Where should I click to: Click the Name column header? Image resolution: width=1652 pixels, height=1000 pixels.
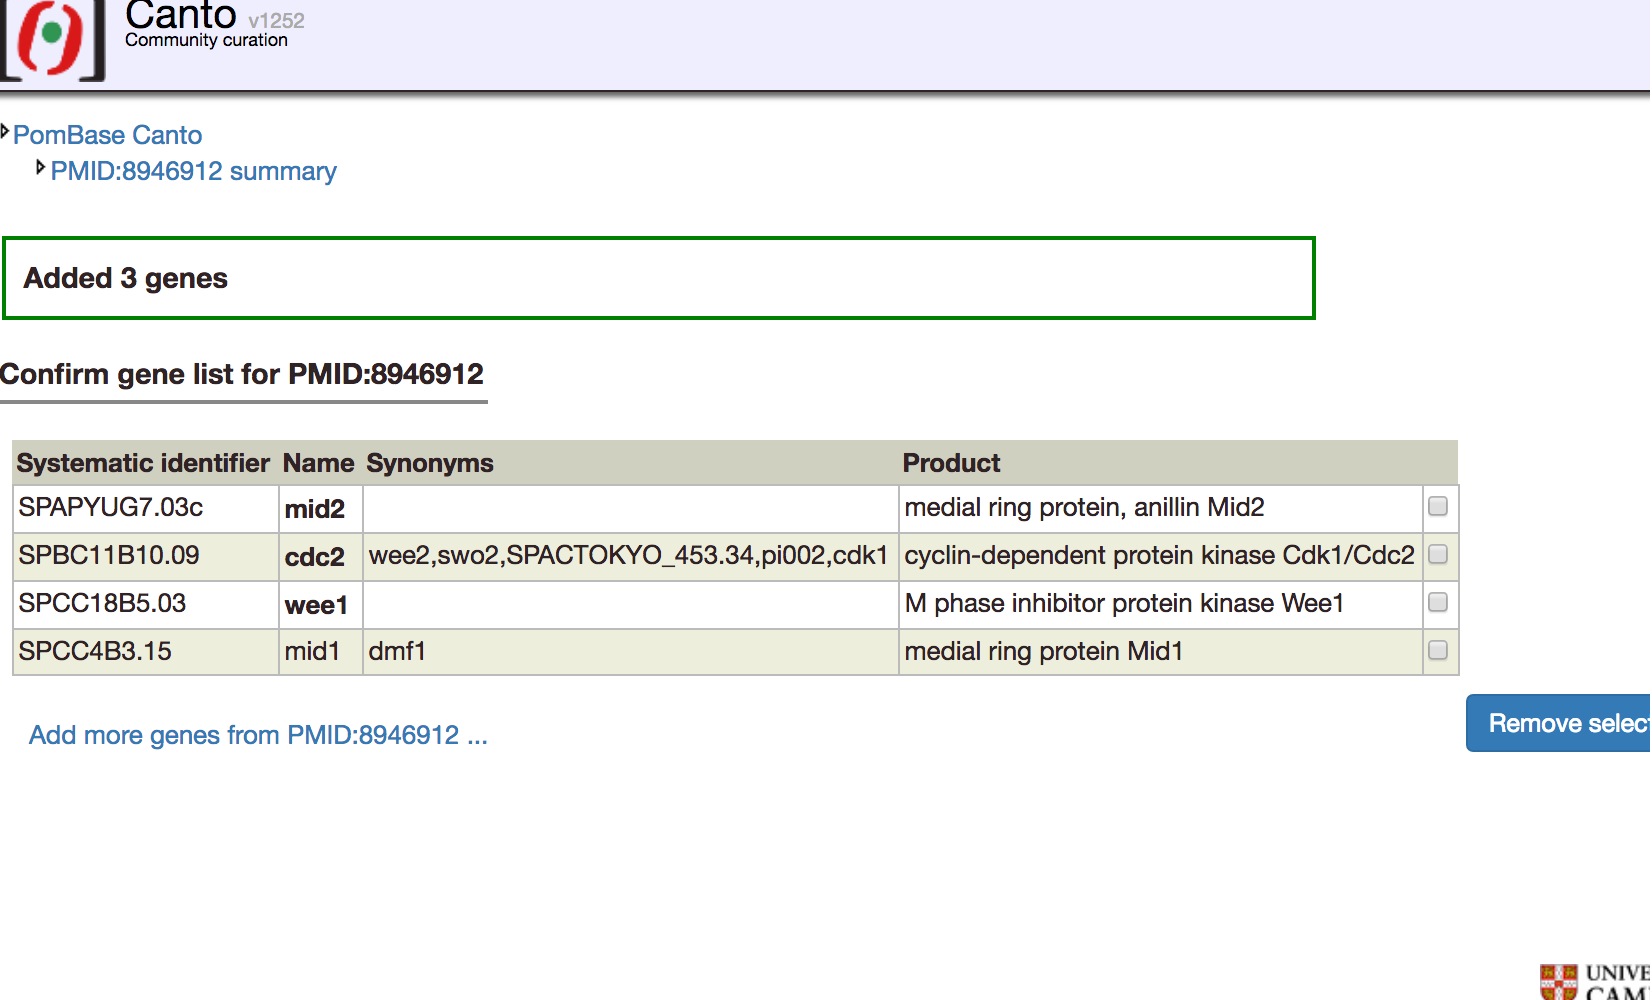pos(317,462)
